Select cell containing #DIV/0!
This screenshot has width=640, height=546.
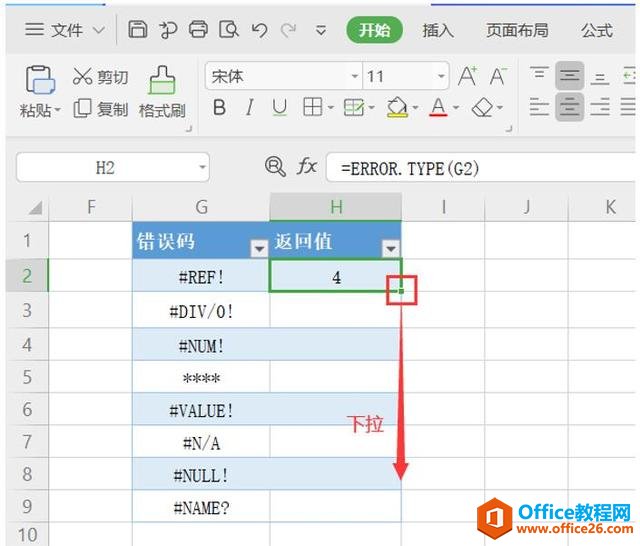pyautogui.click(x=201, y=312)
